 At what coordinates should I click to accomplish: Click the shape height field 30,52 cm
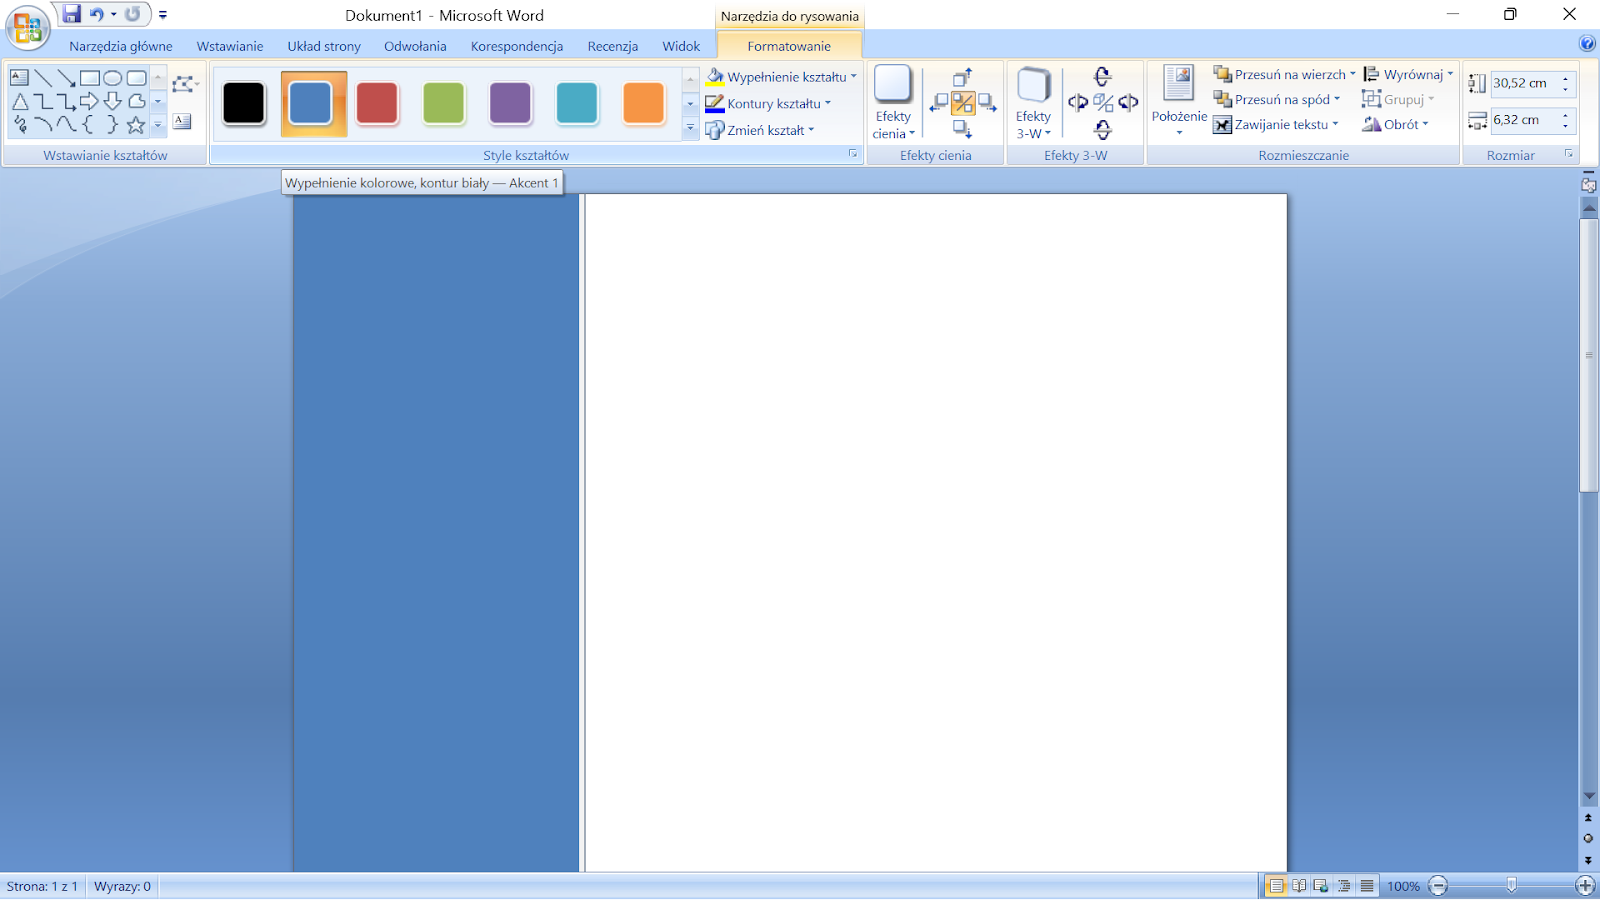click(x=1521, y=84)
